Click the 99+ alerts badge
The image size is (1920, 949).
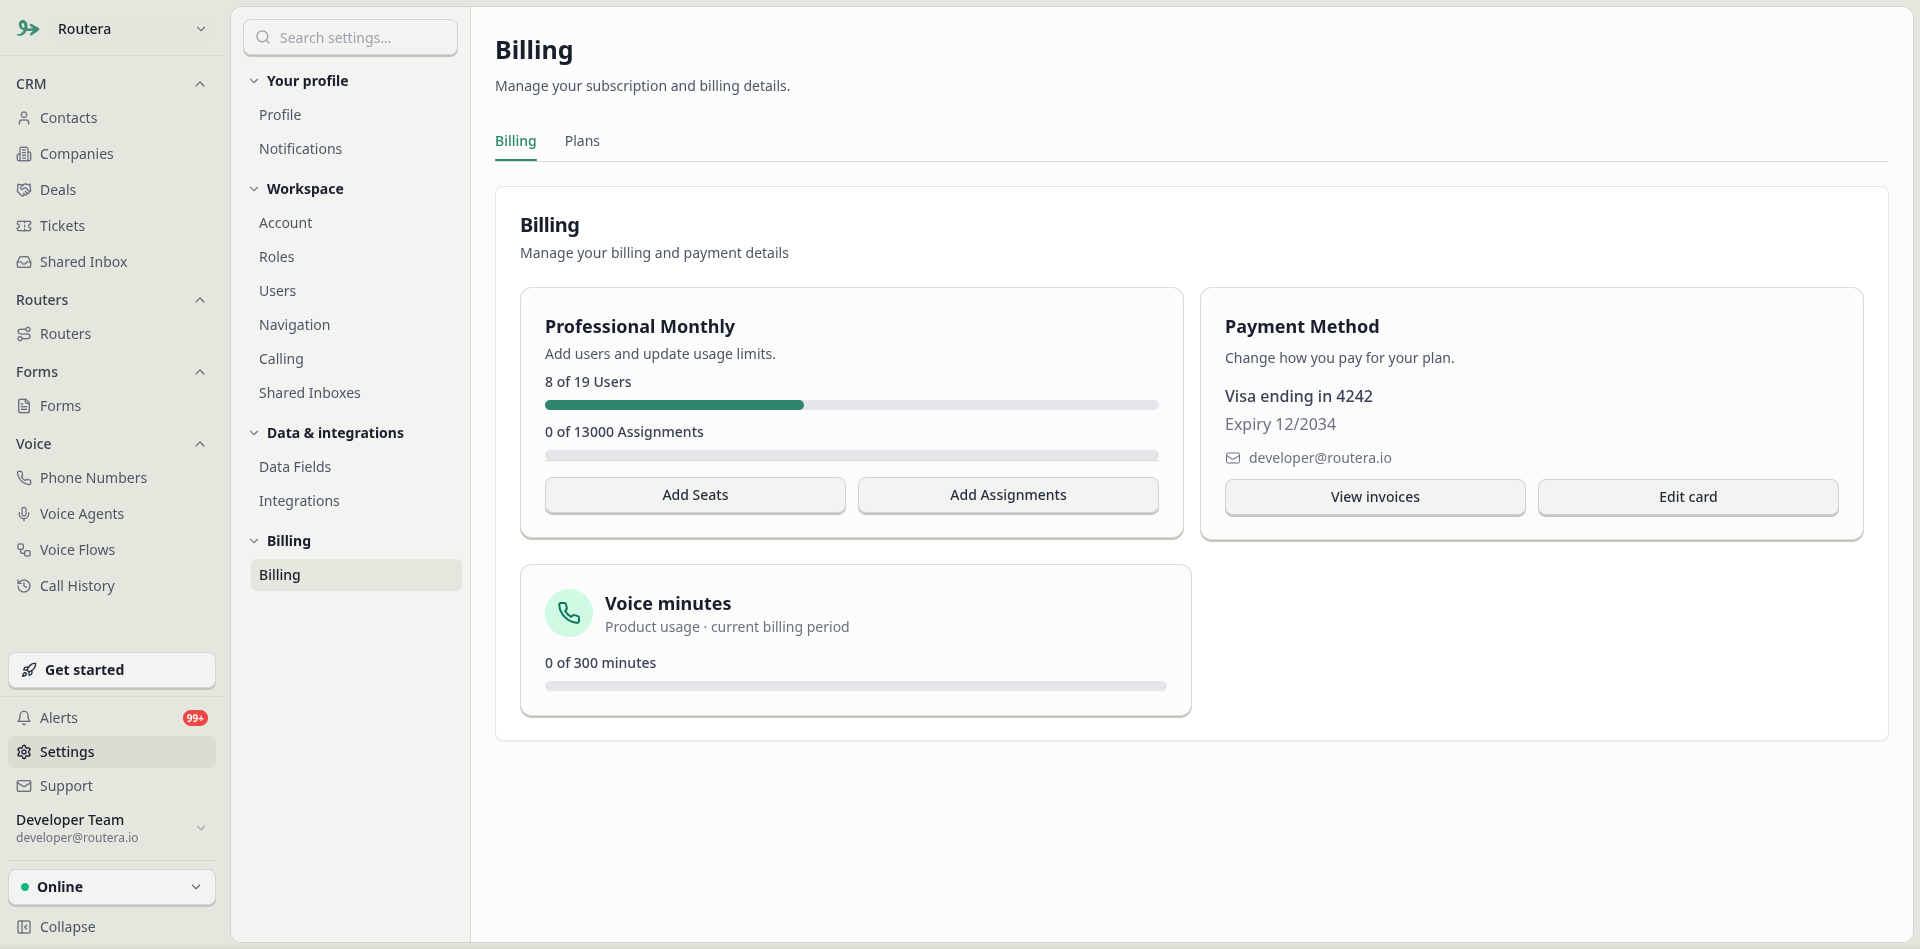click(x=195, y=718)
